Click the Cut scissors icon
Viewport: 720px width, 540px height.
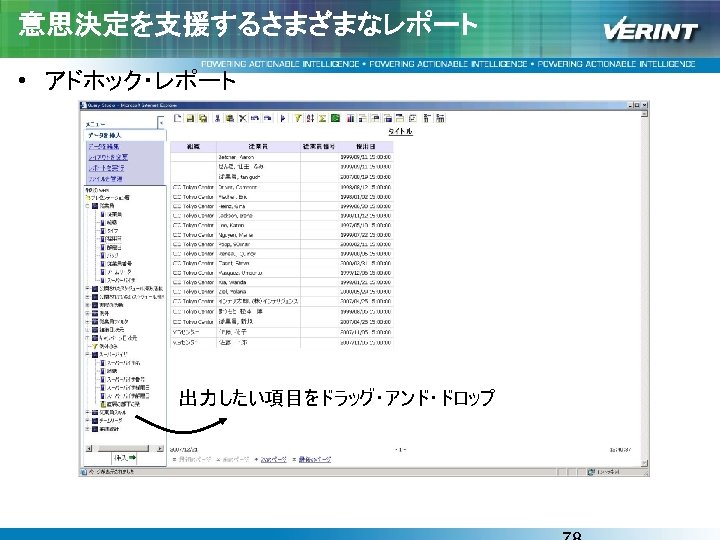(218, 118)
